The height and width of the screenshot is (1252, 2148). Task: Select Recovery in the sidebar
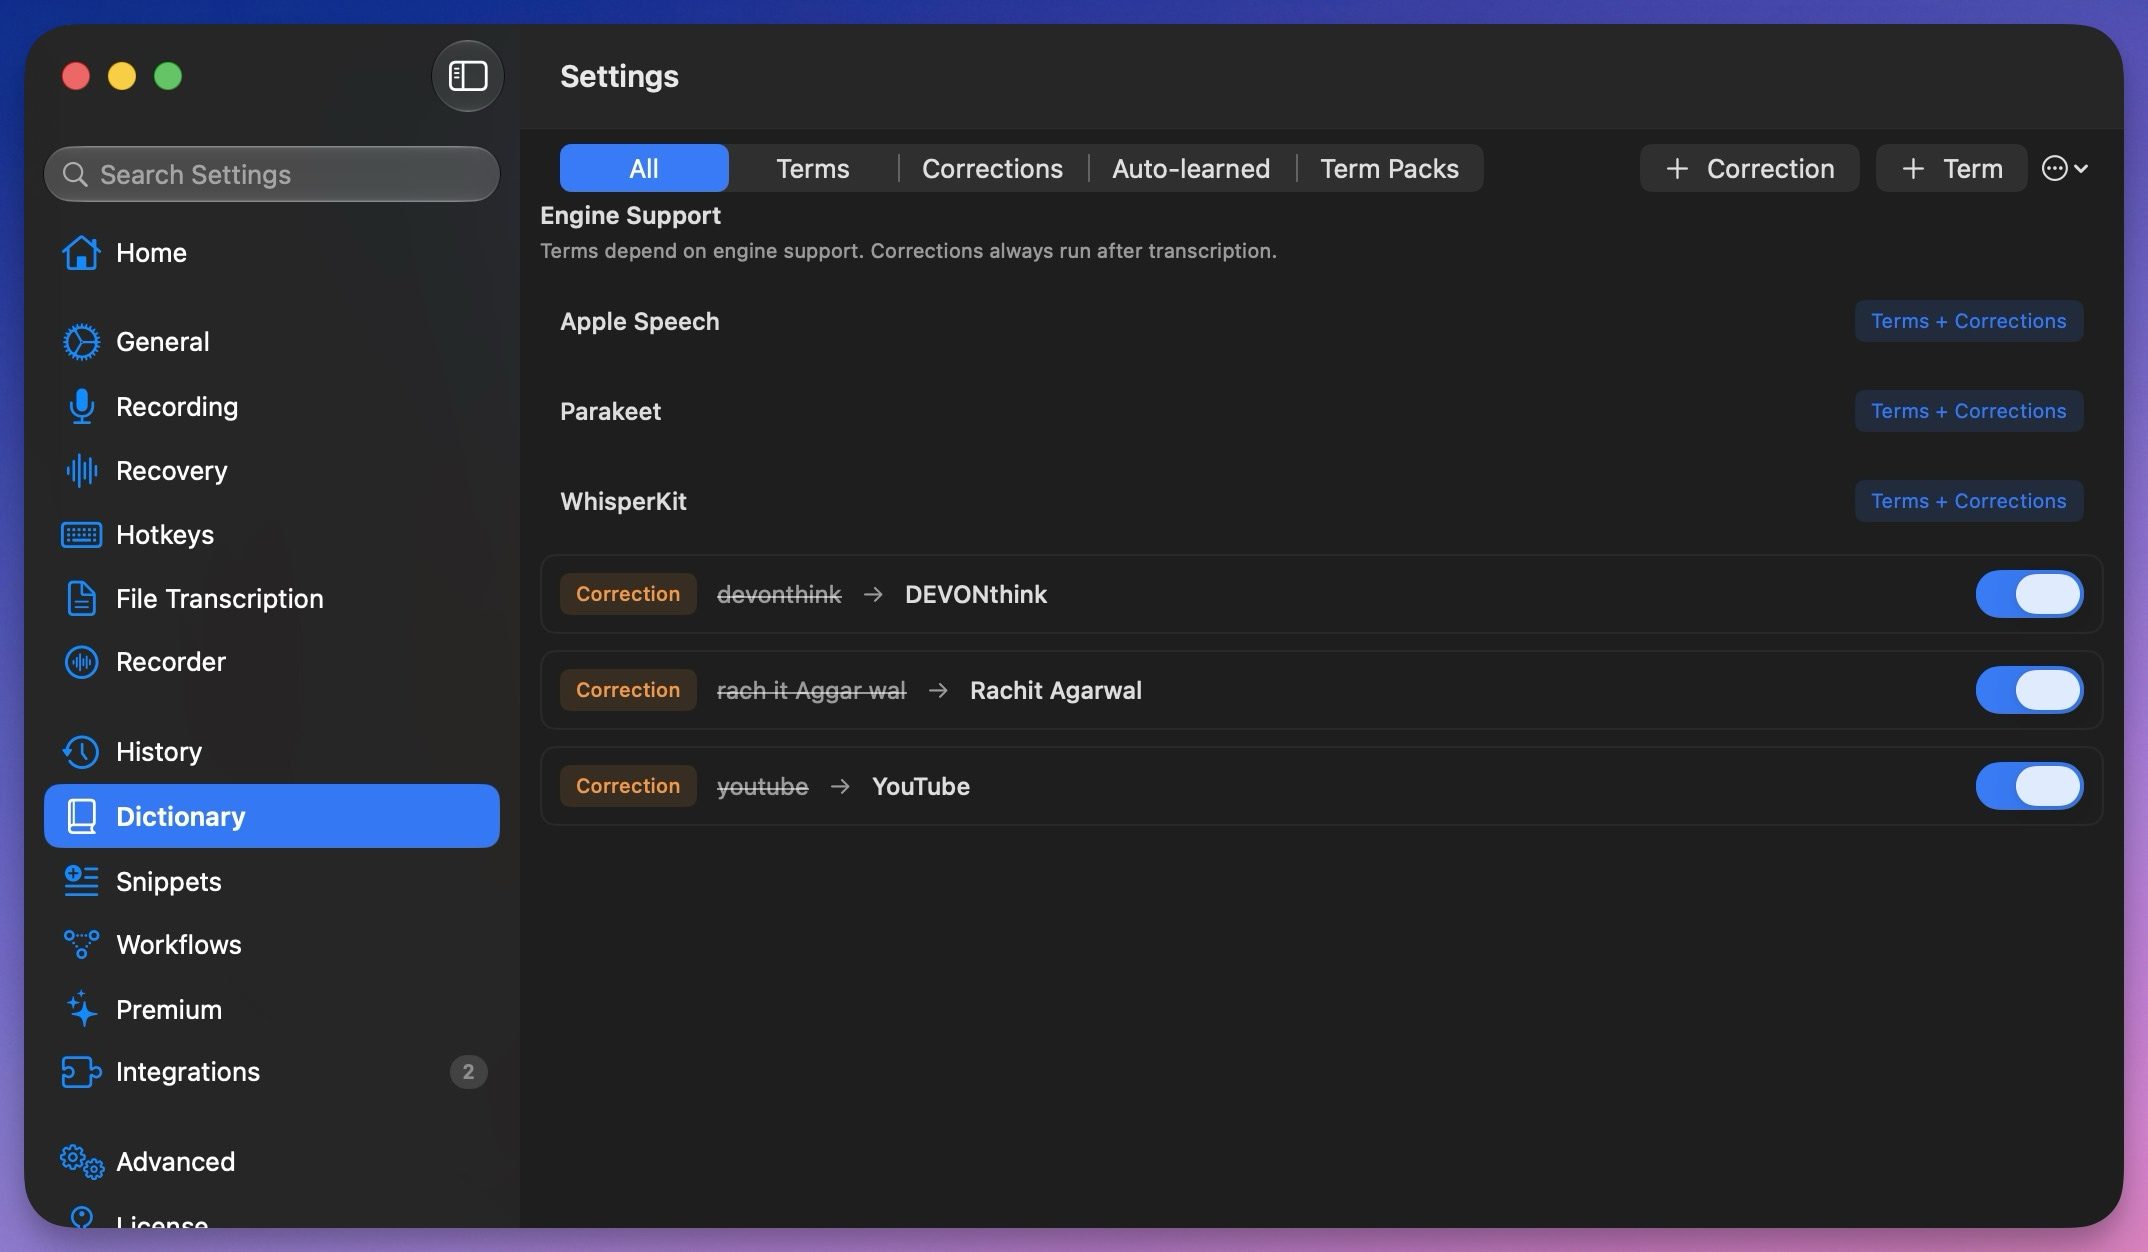tap(272, 471)
